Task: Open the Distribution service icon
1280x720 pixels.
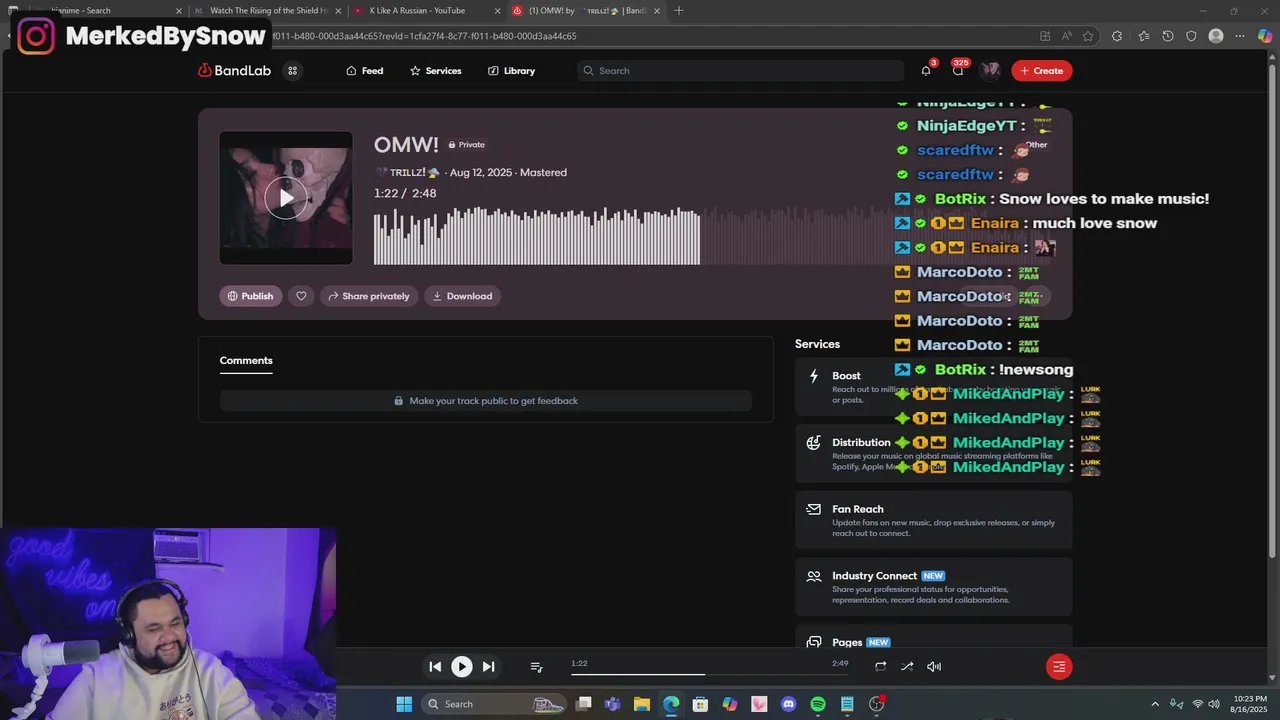Action: pos(814,443)
